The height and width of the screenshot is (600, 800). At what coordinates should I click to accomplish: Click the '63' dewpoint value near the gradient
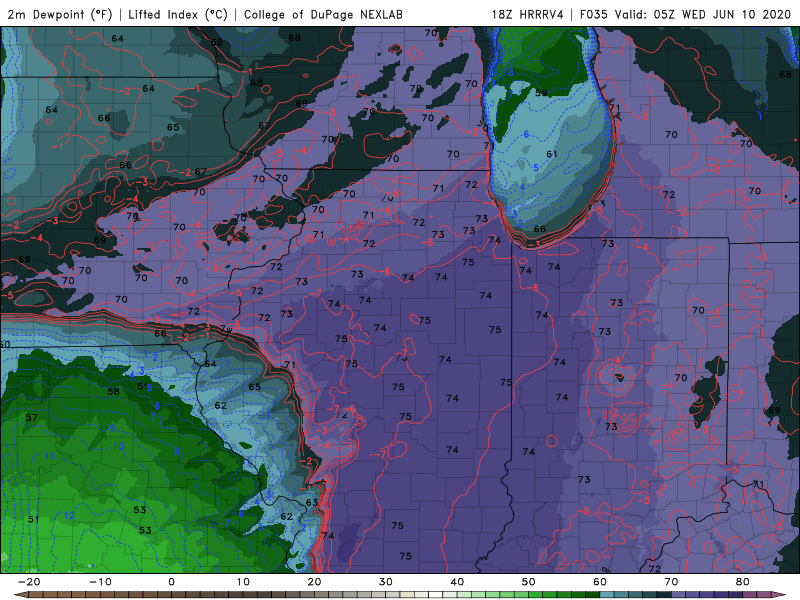coord(312,503)
